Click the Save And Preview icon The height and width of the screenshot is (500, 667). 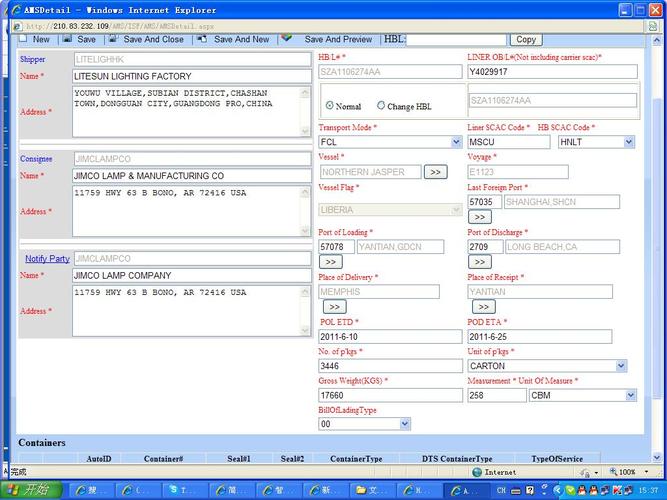coord(287,39)
